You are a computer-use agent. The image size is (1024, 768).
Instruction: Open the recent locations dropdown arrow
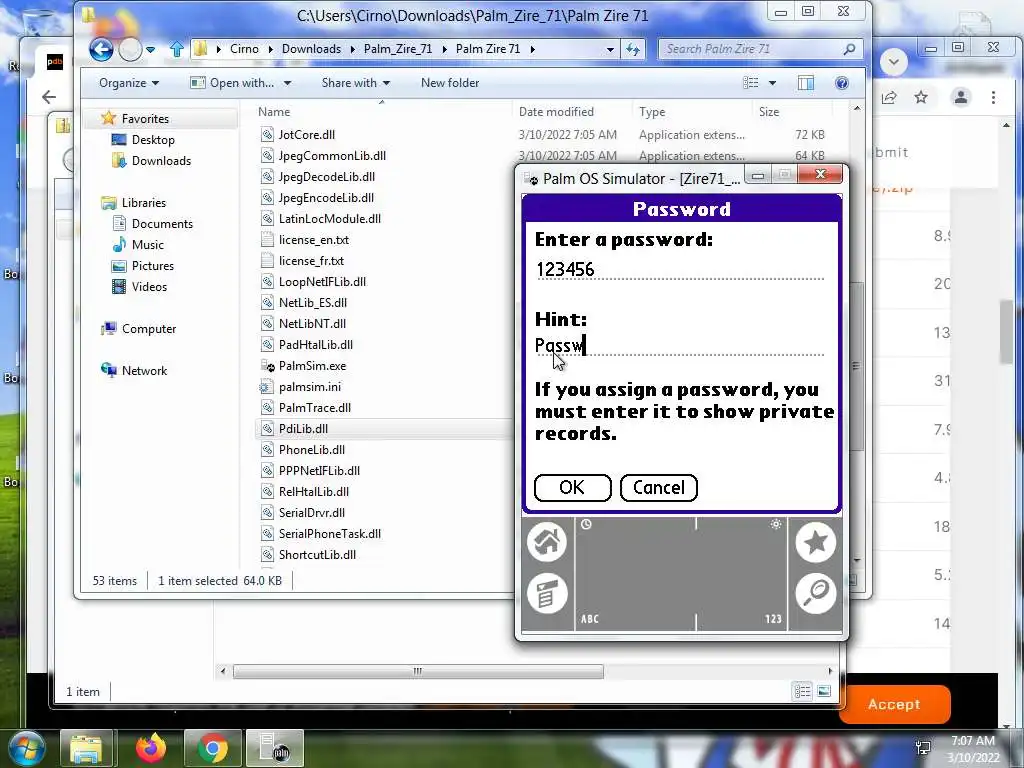tap(150, 50)
